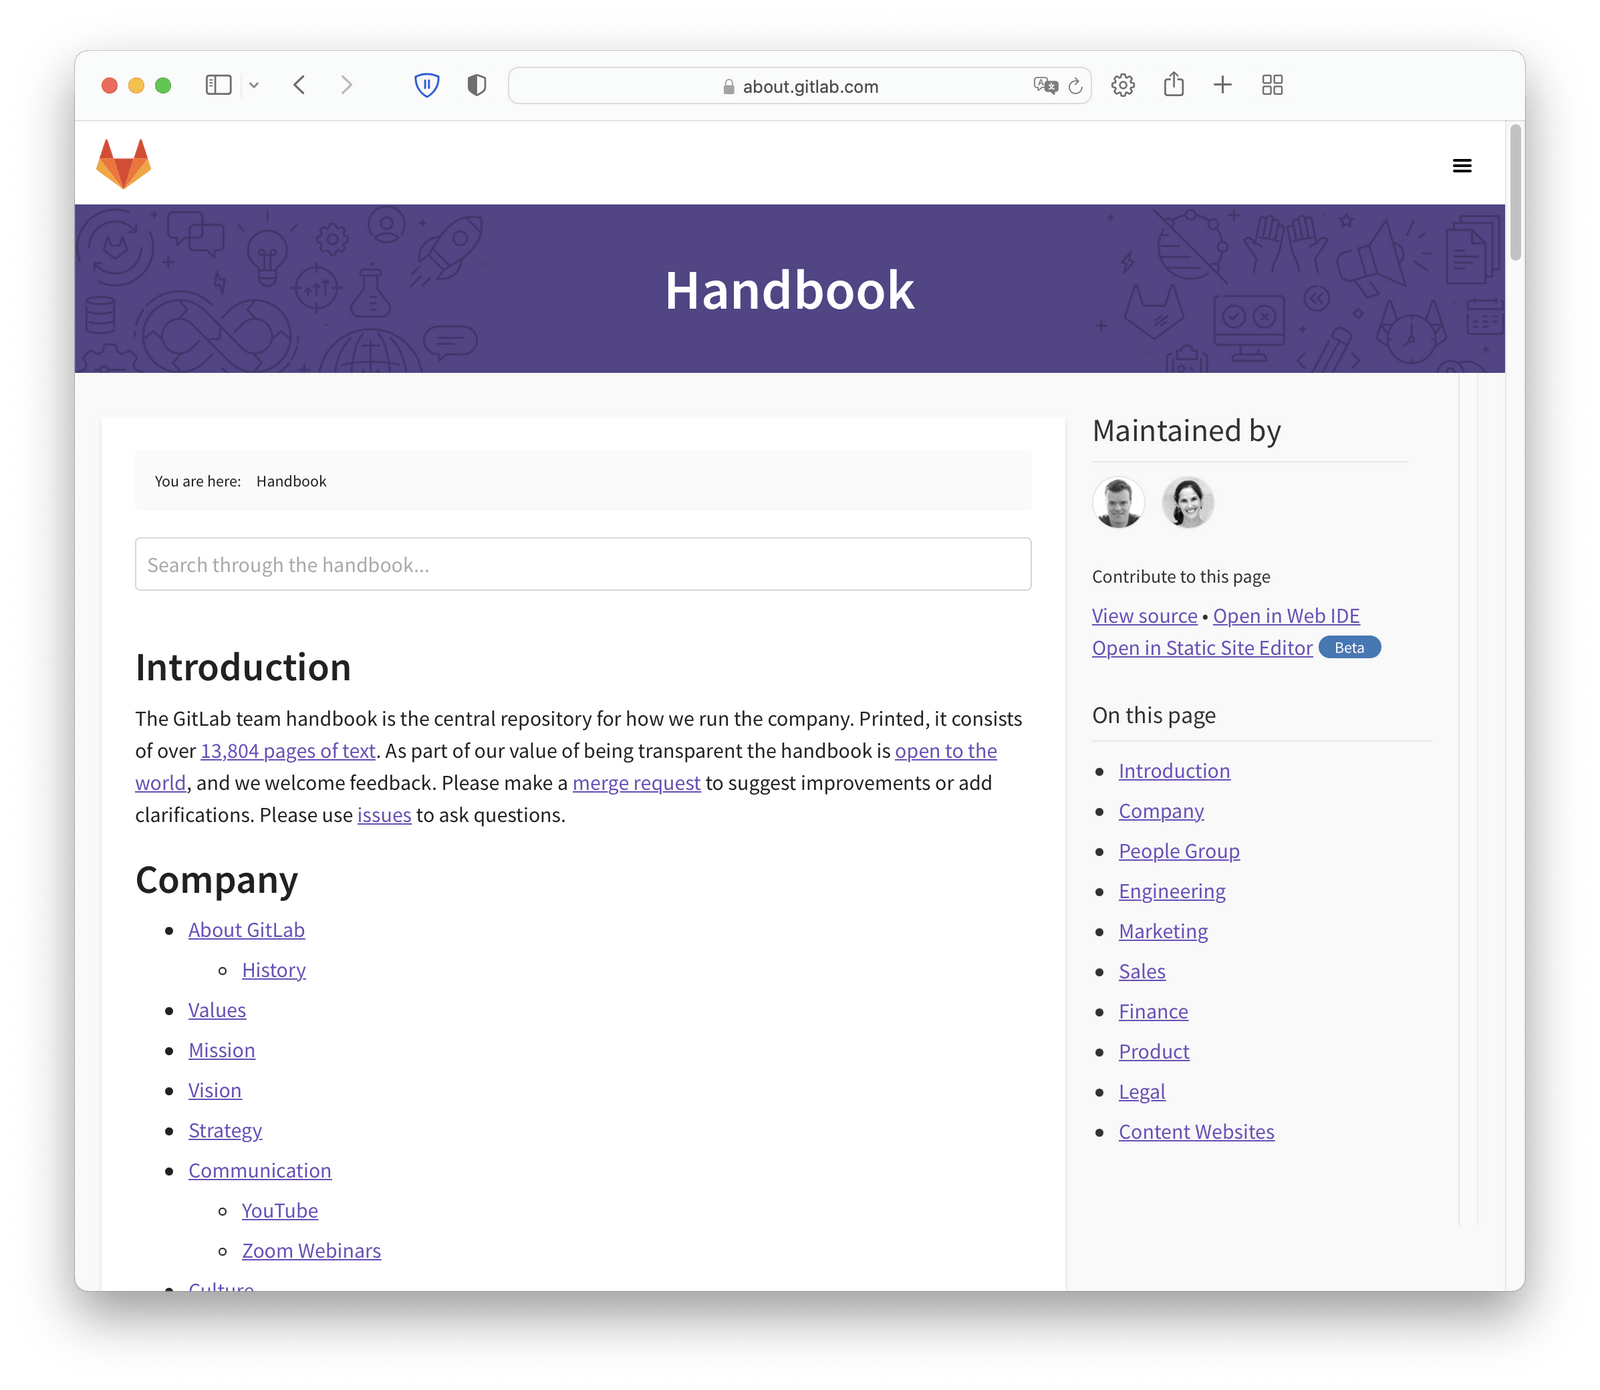Open the Static Site Editor Beta page
This screenshot has width=1600, height=1390.
tap(1201, 647)
